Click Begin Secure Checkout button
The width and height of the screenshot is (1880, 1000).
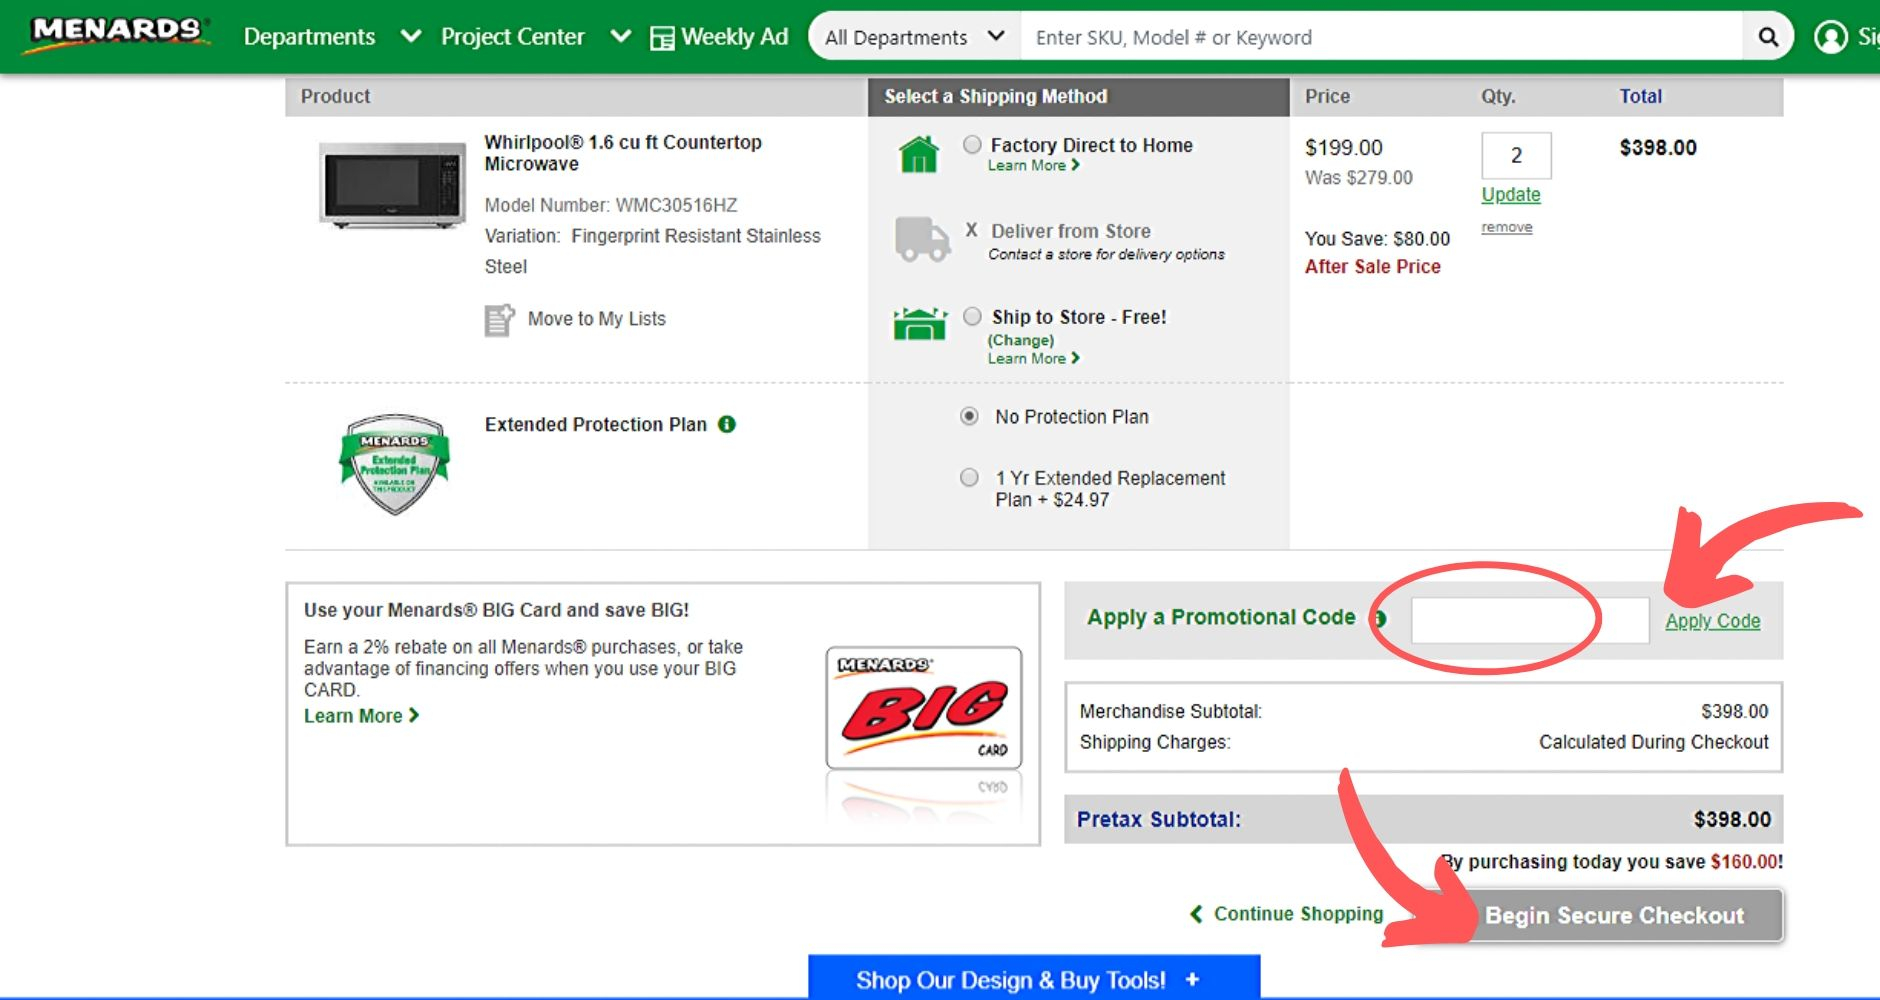(1614, 915)
